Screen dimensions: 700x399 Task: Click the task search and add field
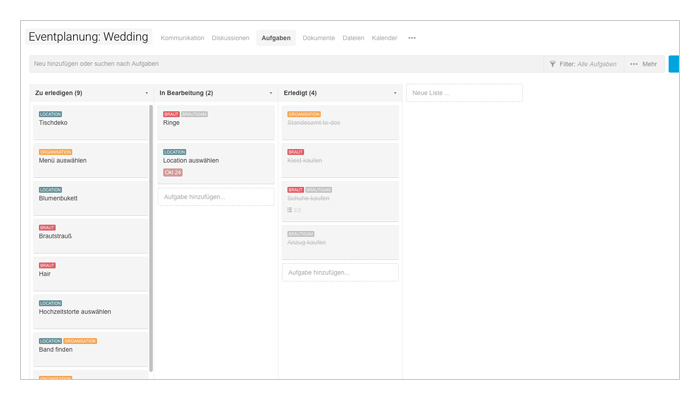(286, 64)
